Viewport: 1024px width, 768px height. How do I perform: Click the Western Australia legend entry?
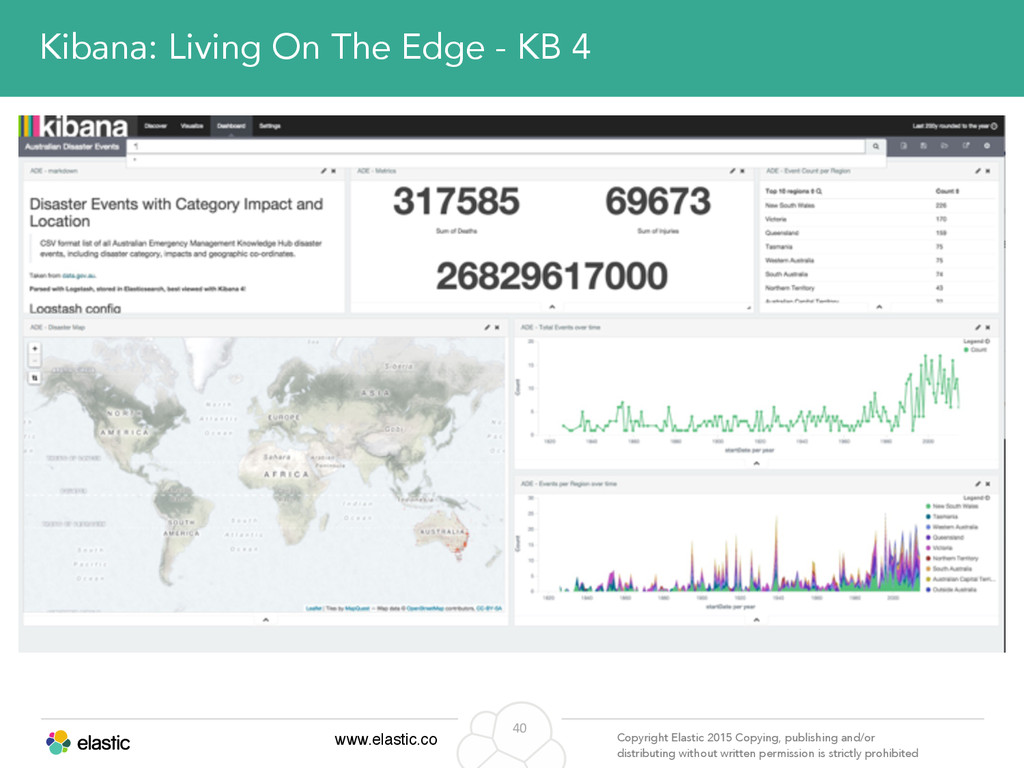(952, 527)
